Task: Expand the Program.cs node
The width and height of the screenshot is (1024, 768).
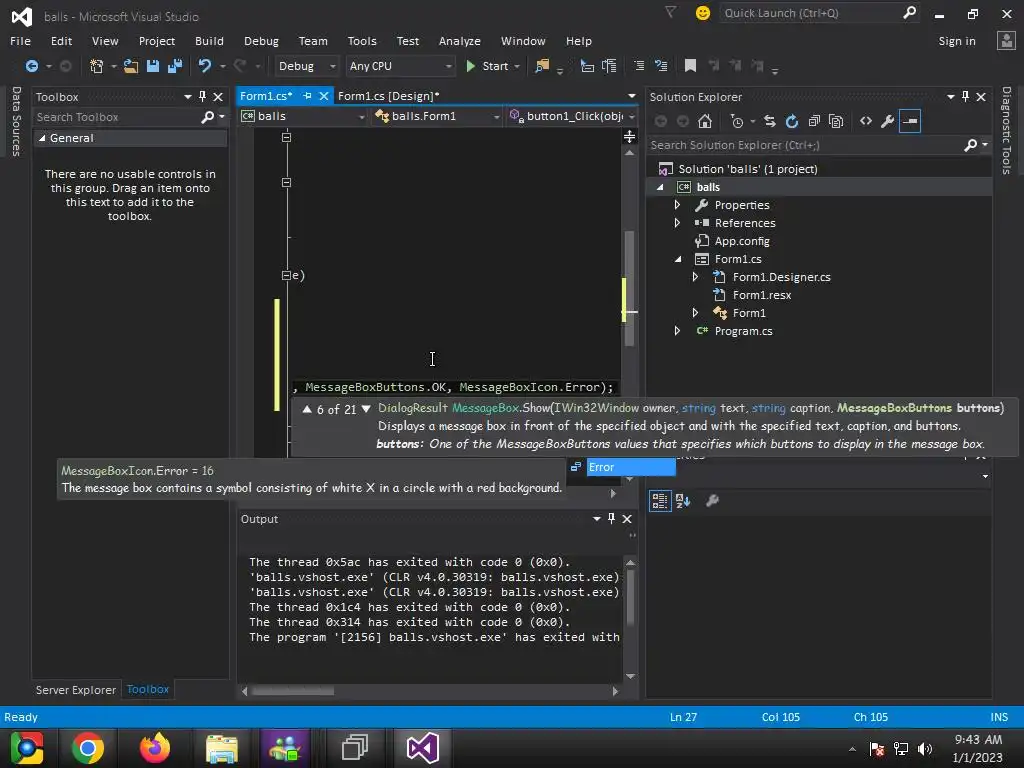Action: point(678,331)
